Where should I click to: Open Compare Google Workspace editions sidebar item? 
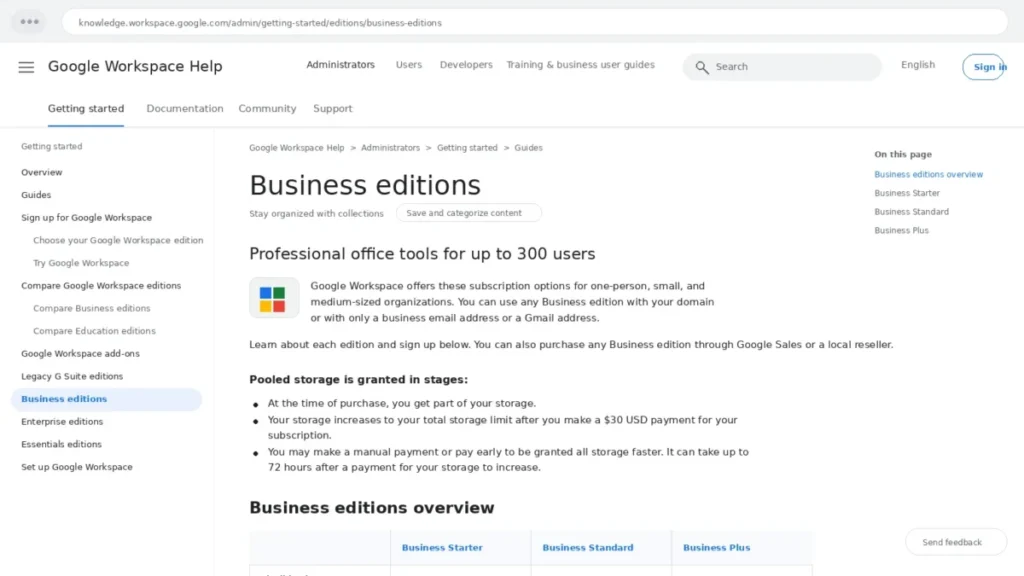pyautogui.click(x=101, y=285)
